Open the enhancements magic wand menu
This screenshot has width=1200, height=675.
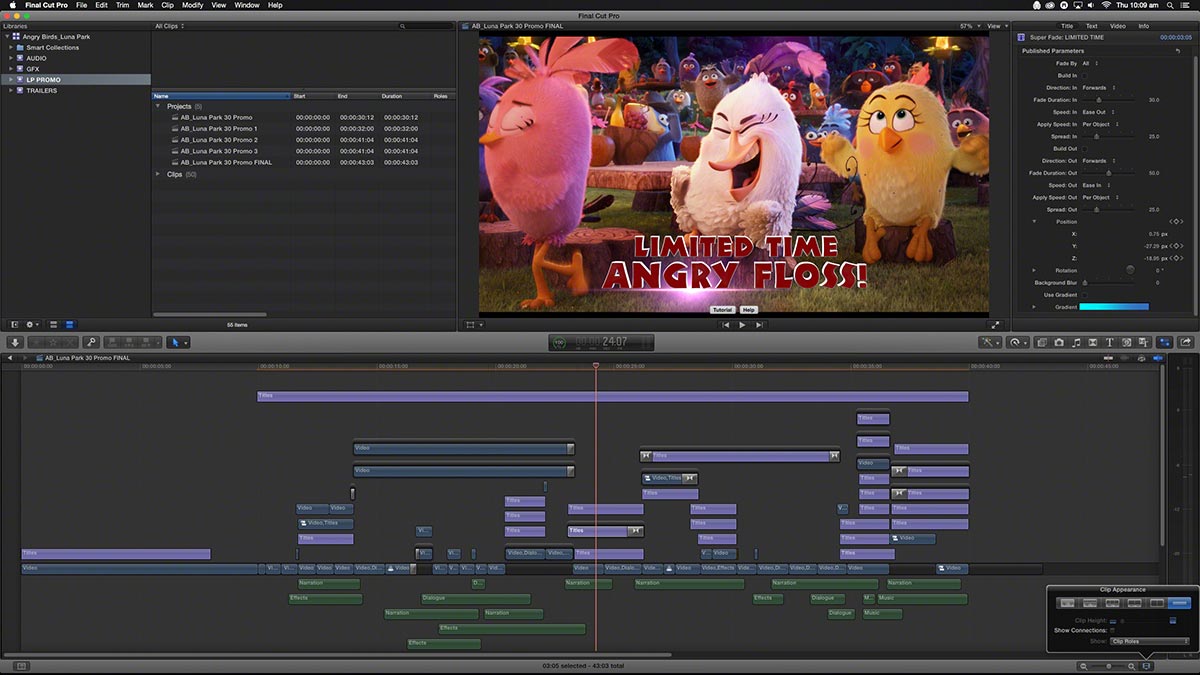(x=991, y=342)
